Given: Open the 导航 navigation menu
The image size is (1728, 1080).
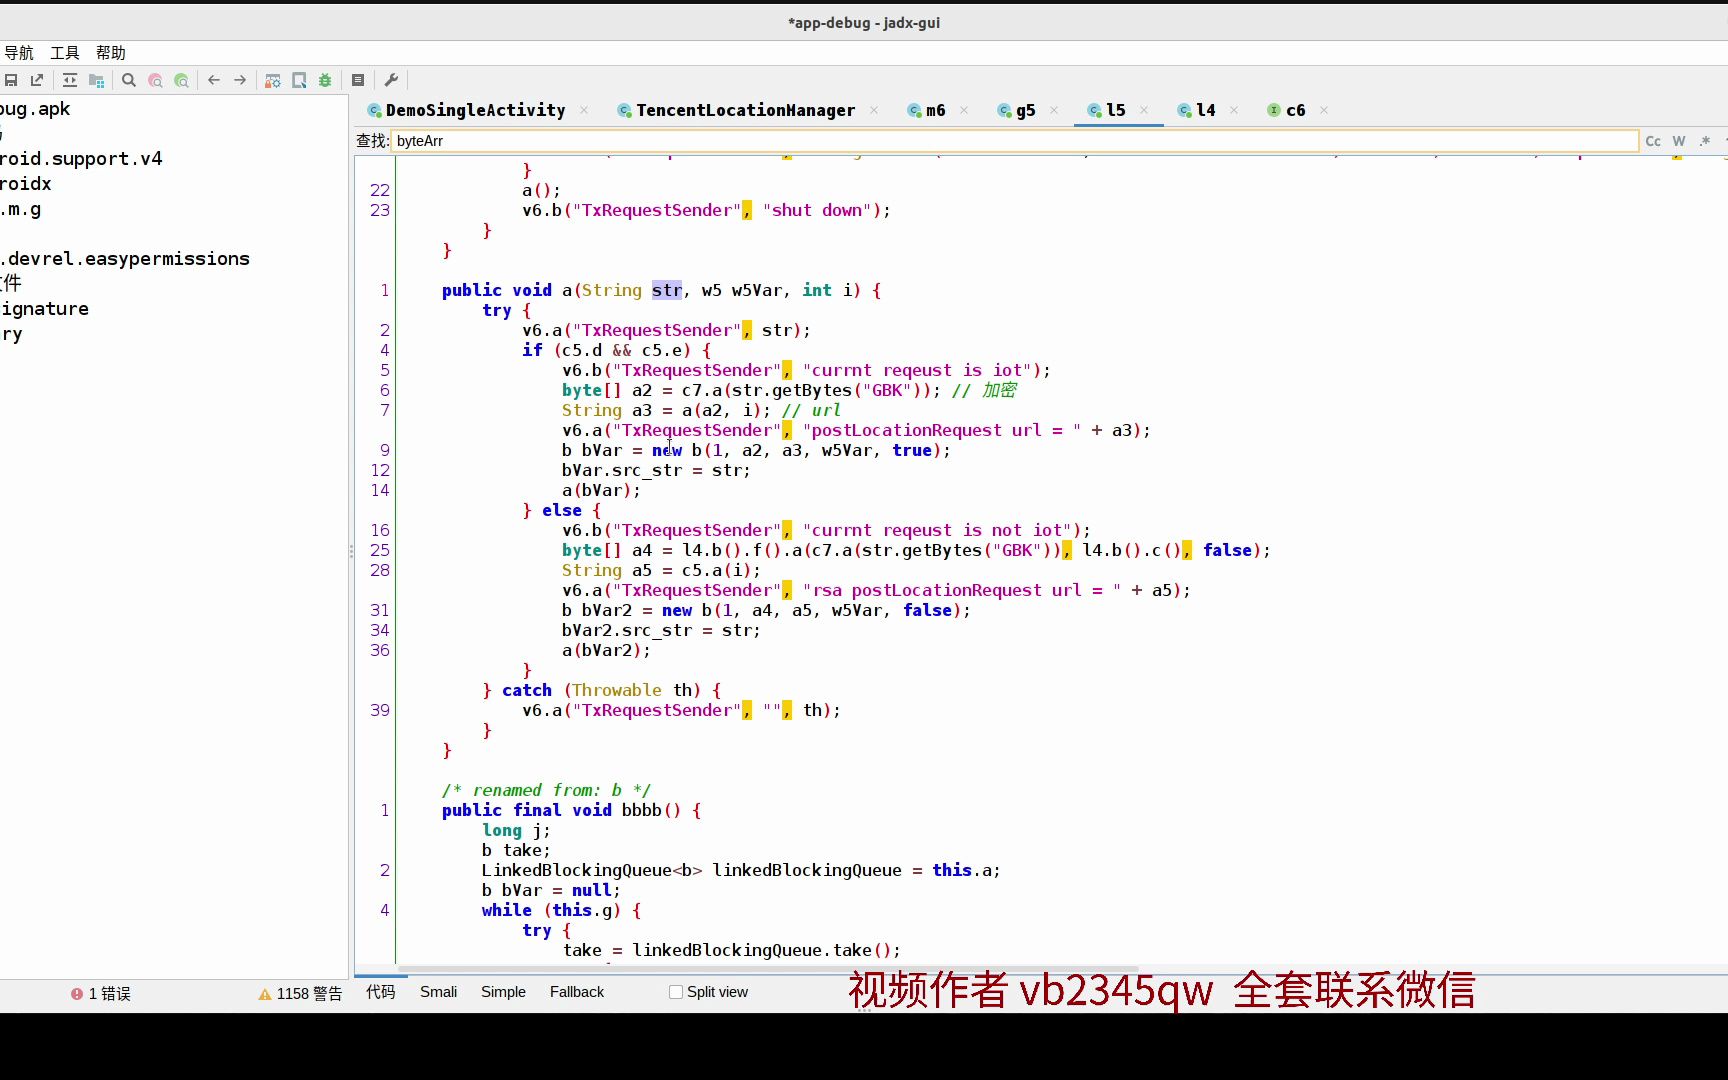Looking at the screenshot, I should tap(18, 53).
